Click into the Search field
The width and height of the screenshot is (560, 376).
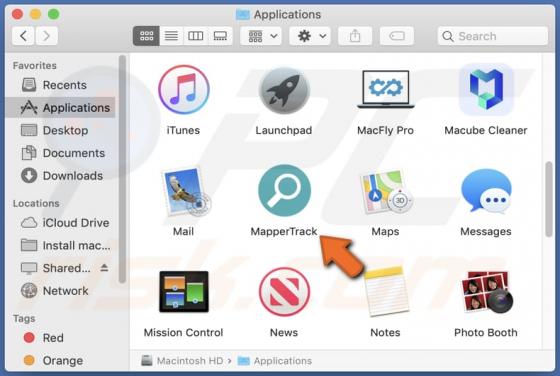click(x=492, y=36)
